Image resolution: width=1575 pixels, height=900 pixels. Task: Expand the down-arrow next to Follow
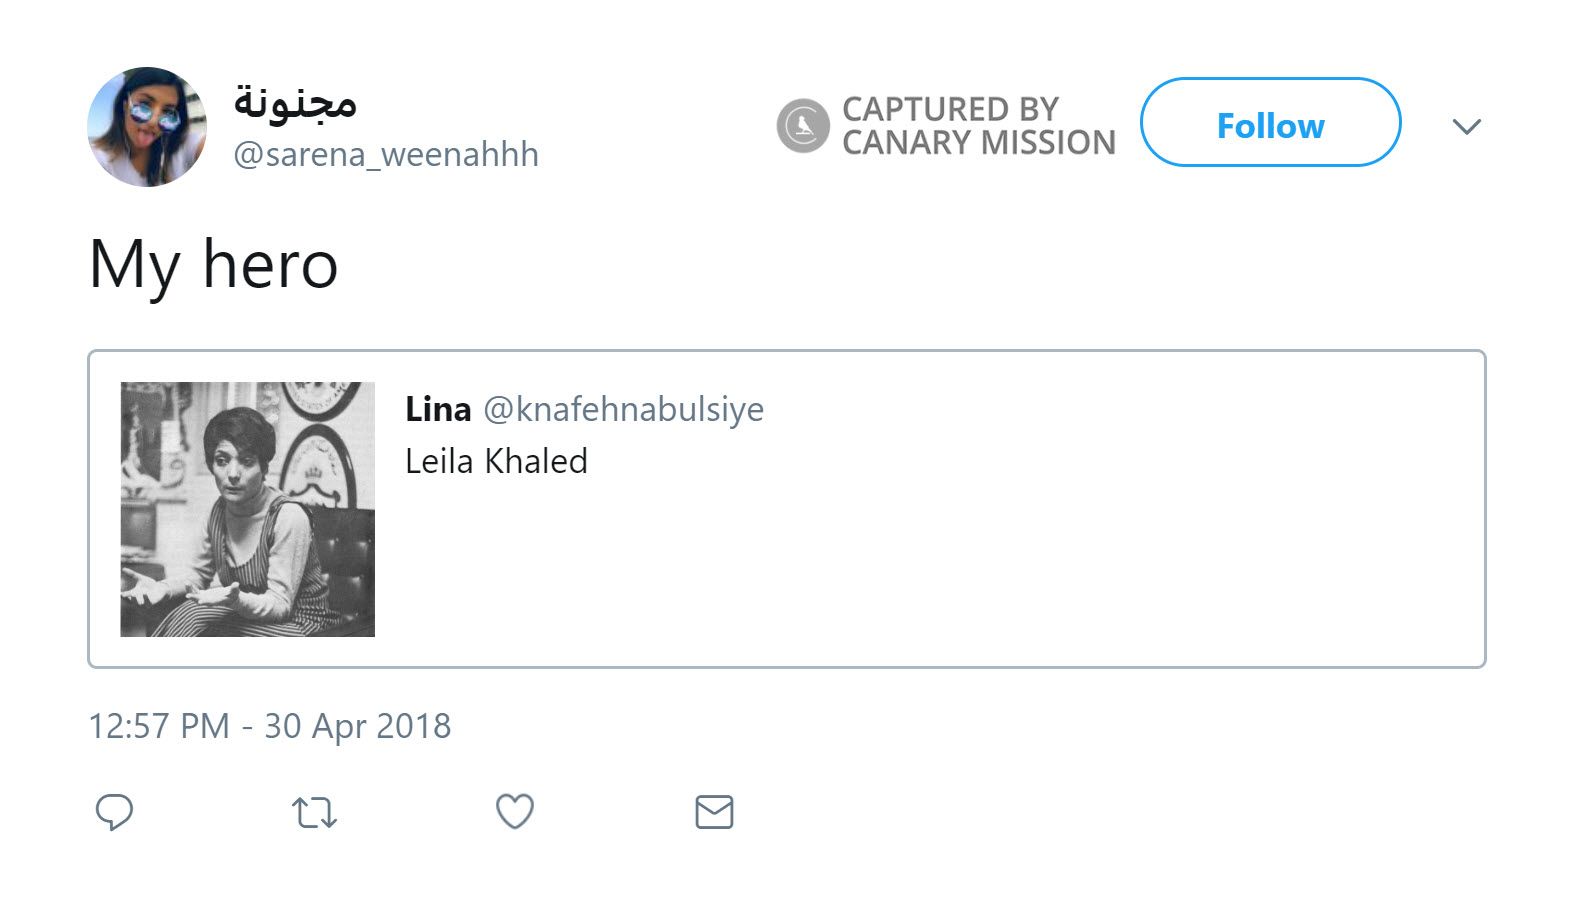(x=1466, y=127)
